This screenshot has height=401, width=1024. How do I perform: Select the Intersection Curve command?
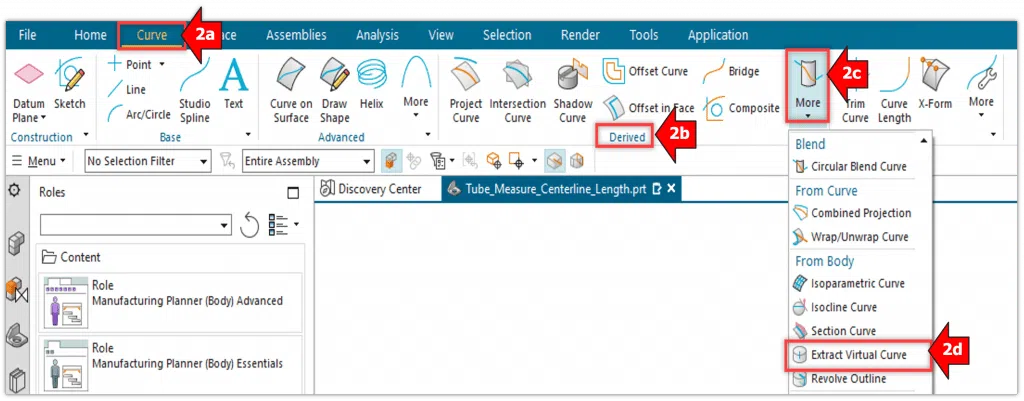click(x=517, y=91)
